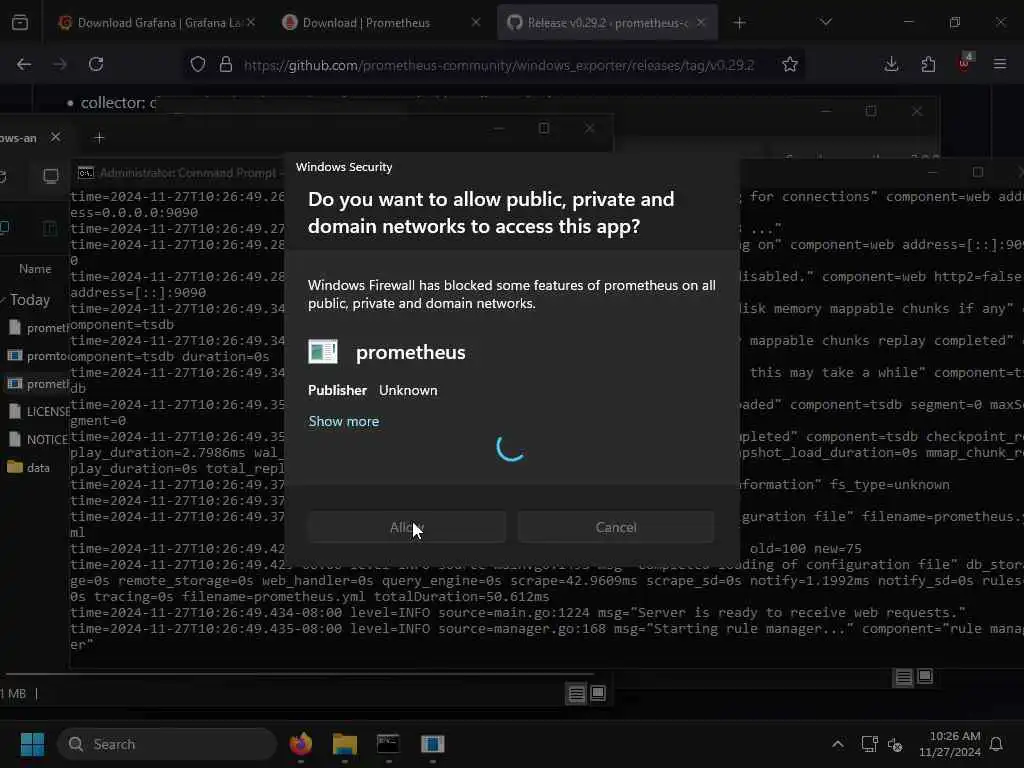Open the Windows Start menu
Viewport: 1024px width, 768px height.
coord(32,744)
